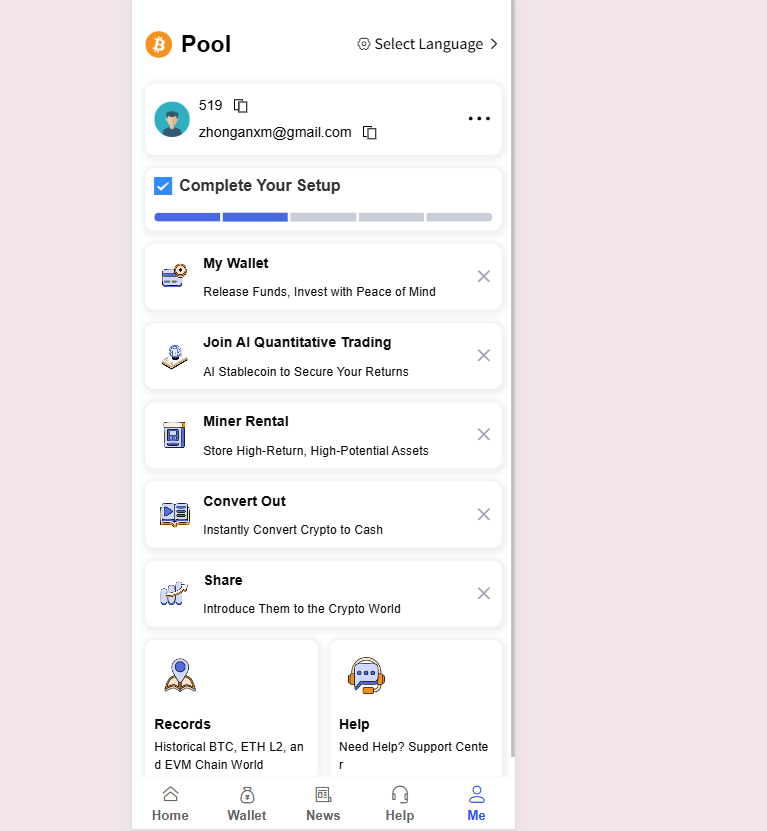Open the Records map pin icon
This screenshot has height=831, width=767.
(x=180, y=675)
